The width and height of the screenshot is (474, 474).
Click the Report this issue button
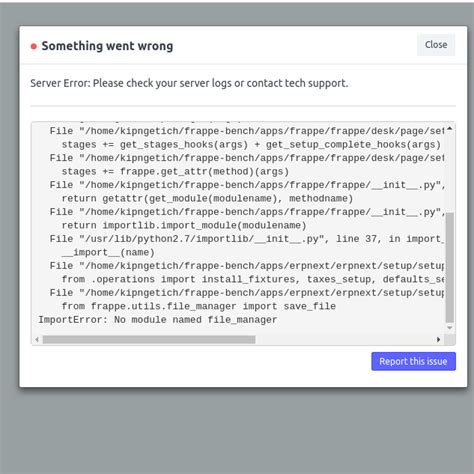pyautogui.click(x=413, y=361)
